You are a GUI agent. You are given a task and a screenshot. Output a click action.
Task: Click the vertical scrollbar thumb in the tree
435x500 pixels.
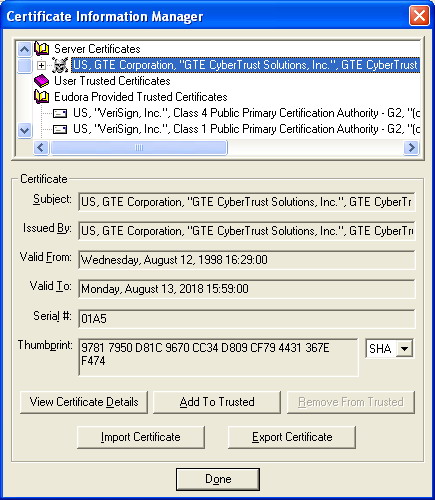click(x=24, y=65)
